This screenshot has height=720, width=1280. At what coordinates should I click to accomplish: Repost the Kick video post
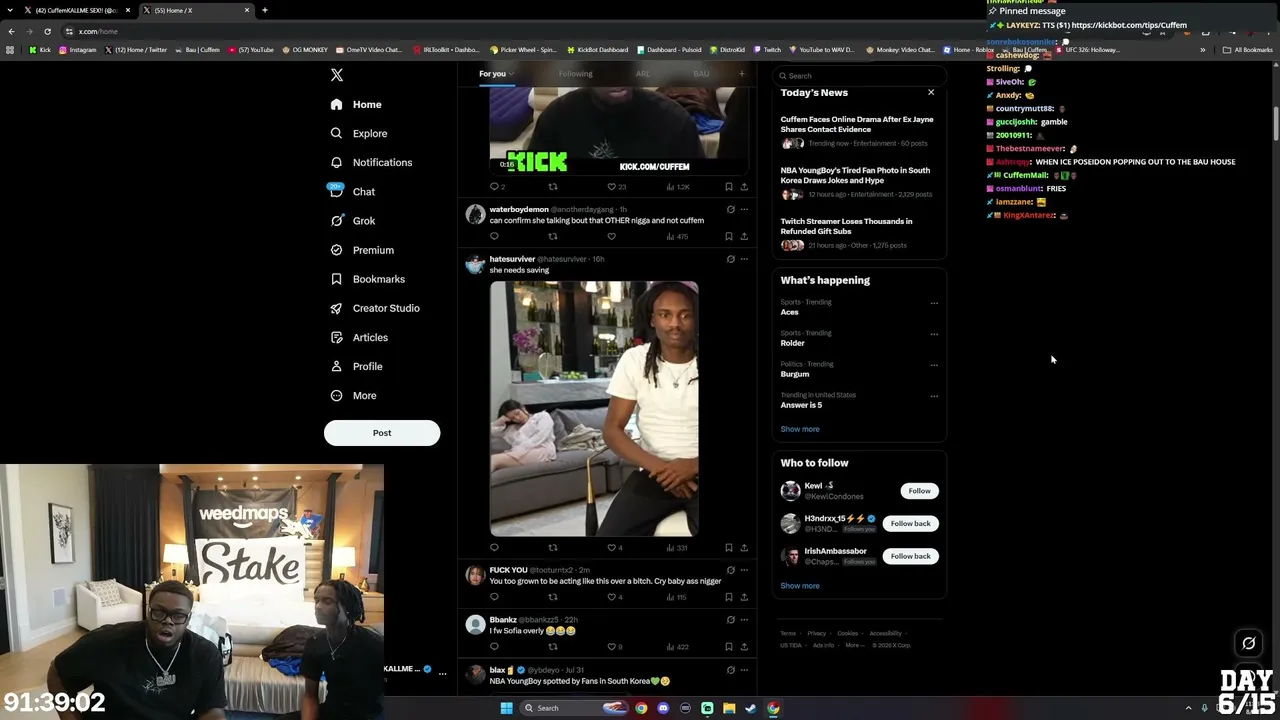click(553, 186)
